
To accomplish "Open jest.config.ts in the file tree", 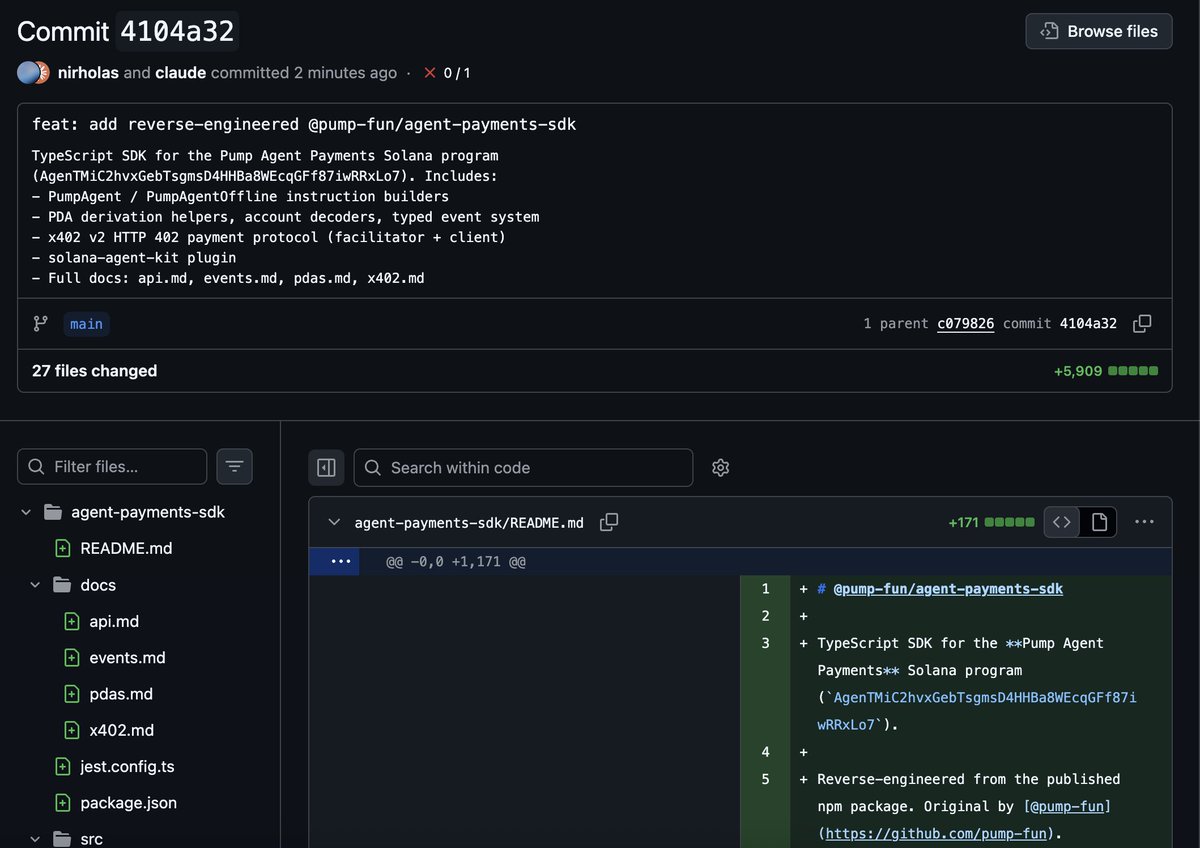I will pyautogui.click(x=127, y=766).
